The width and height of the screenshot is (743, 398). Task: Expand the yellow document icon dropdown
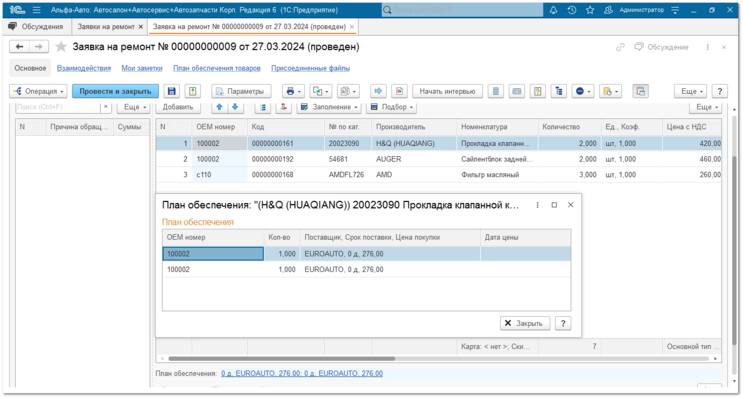coord(610,91)
